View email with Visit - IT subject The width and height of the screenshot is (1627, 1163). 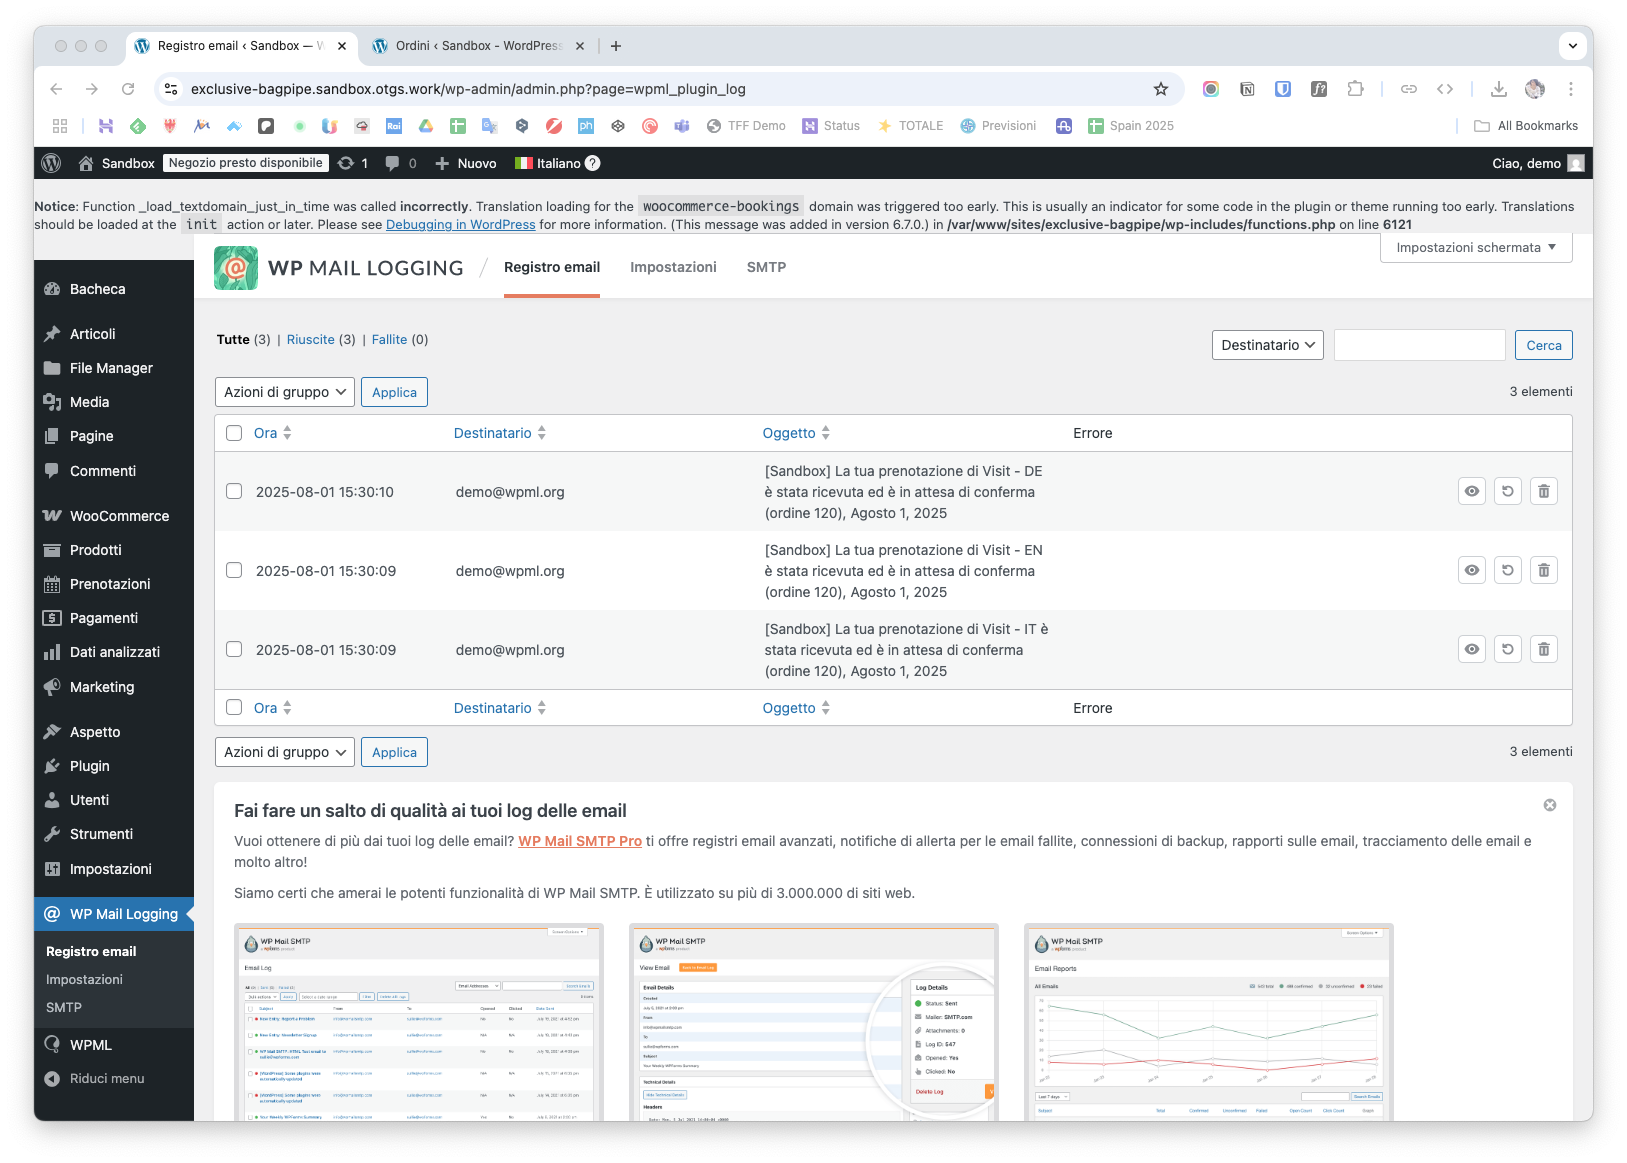click(x=1472, y=649)
